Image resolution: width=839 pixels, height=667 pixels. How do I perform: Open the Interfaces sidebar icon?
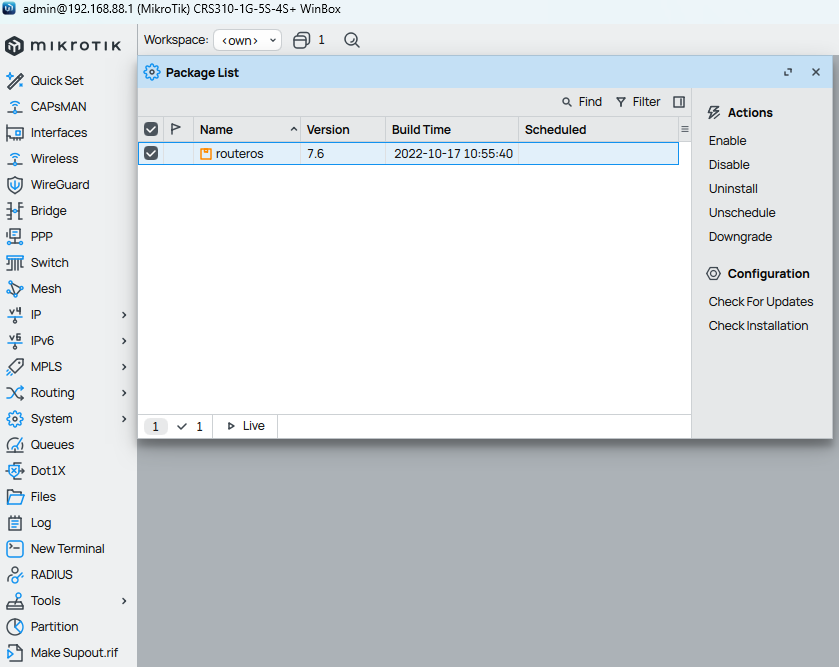(14, 133)
